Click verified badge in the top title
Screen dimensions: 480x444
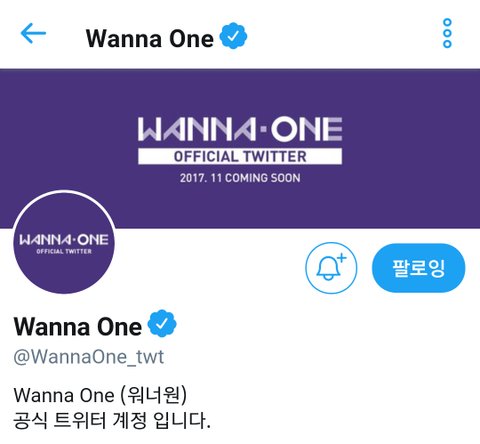click(233, 36)
